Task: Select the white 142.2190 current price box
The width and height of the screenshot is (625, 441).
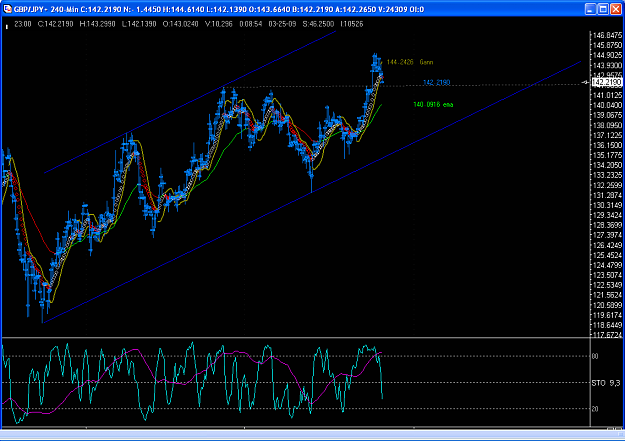Action: (x=607, y=83)
